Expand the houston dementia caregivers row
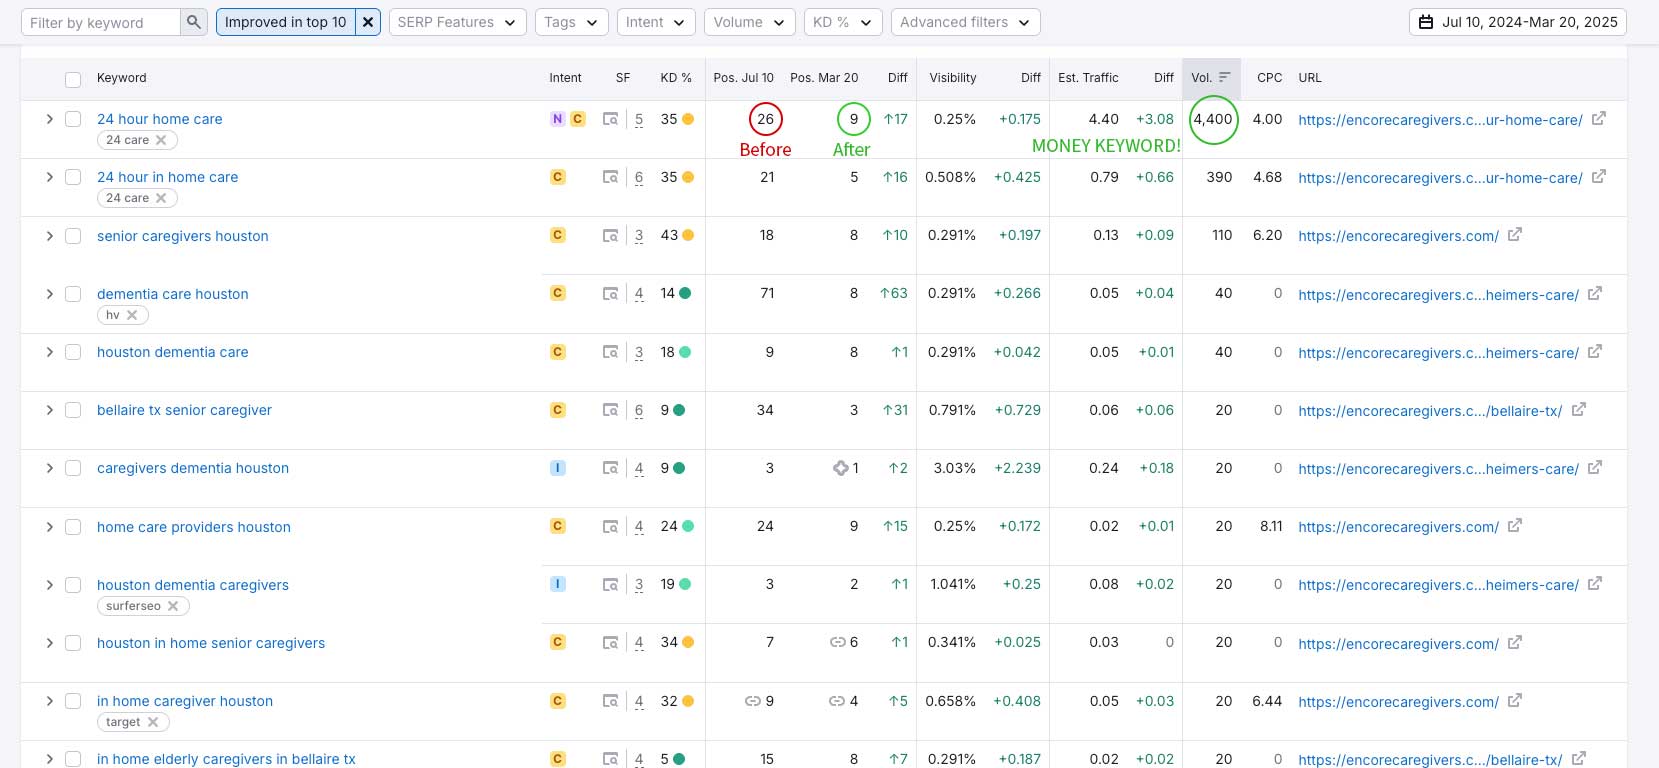 [49, 585]
